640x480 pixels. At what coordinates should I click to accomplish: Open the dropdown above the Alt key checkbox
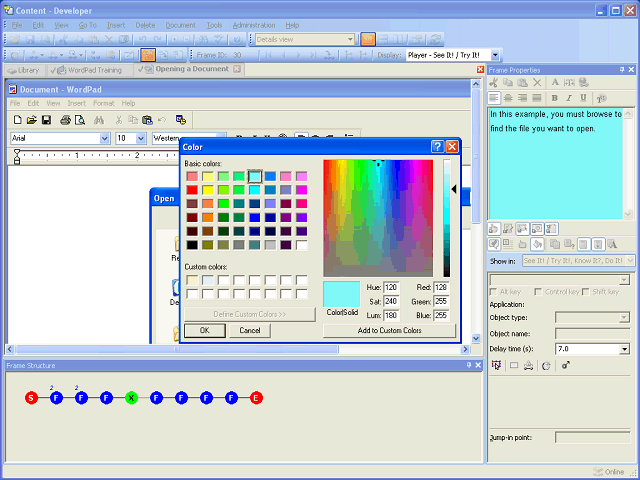[624, 280]
